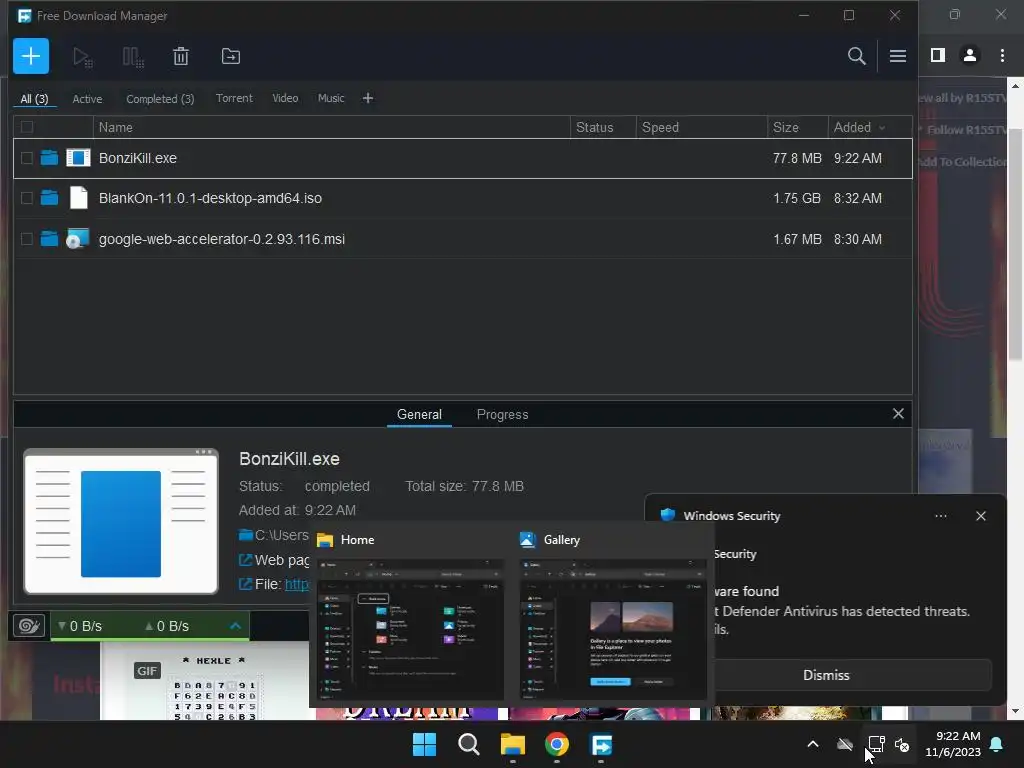Click the Chrome page vertical scrollbar

pos(1015,242)
